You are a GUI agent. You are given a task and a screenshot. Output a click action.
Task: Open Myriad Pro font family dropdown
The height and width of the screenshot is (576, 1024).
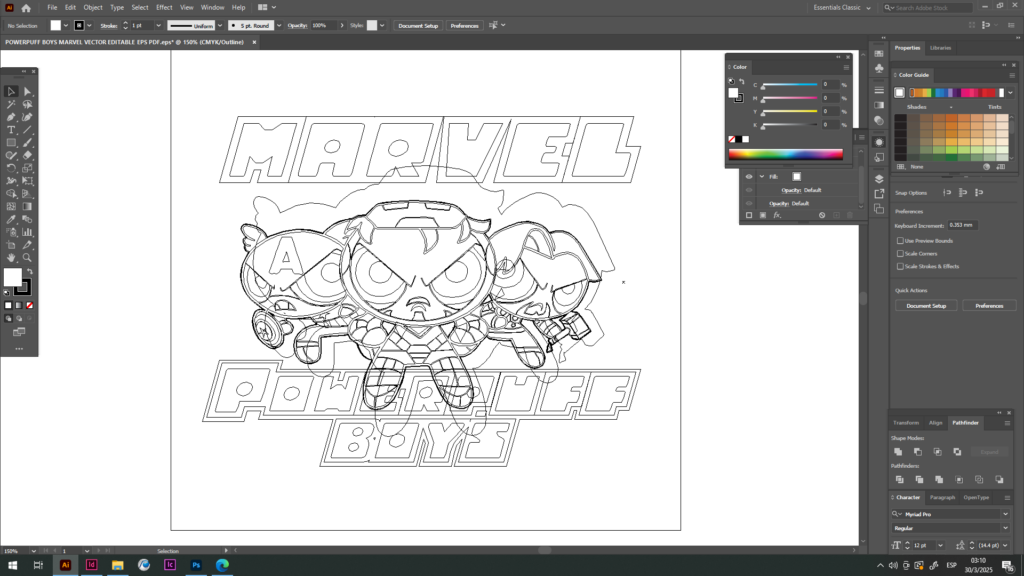1005,514
